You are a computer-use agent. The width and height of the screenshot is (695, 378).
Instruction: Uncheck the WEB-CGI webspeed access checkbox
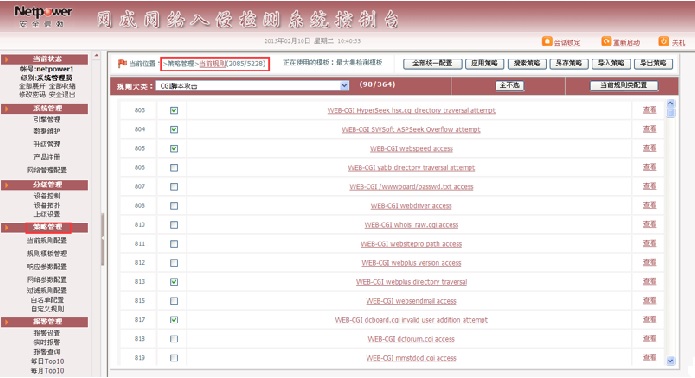point(174,148)
